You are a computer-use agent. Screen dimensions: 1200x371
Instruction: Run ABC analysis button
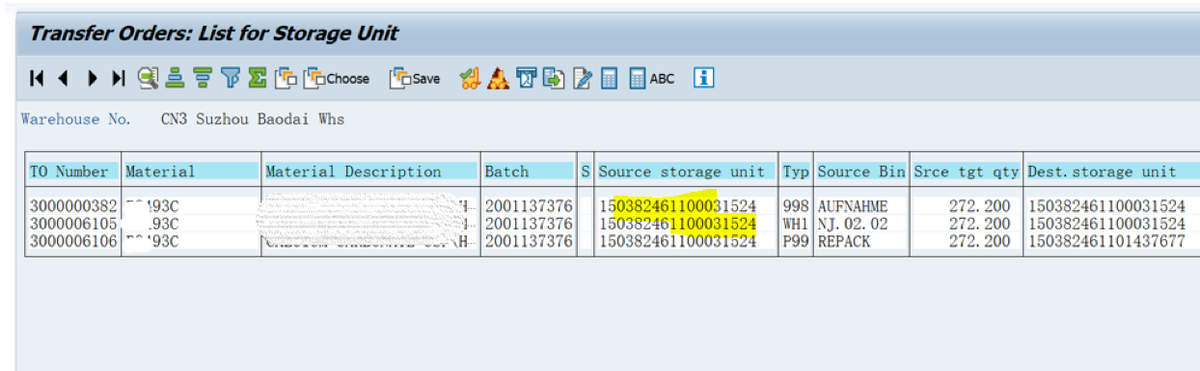tap(652, 78)
